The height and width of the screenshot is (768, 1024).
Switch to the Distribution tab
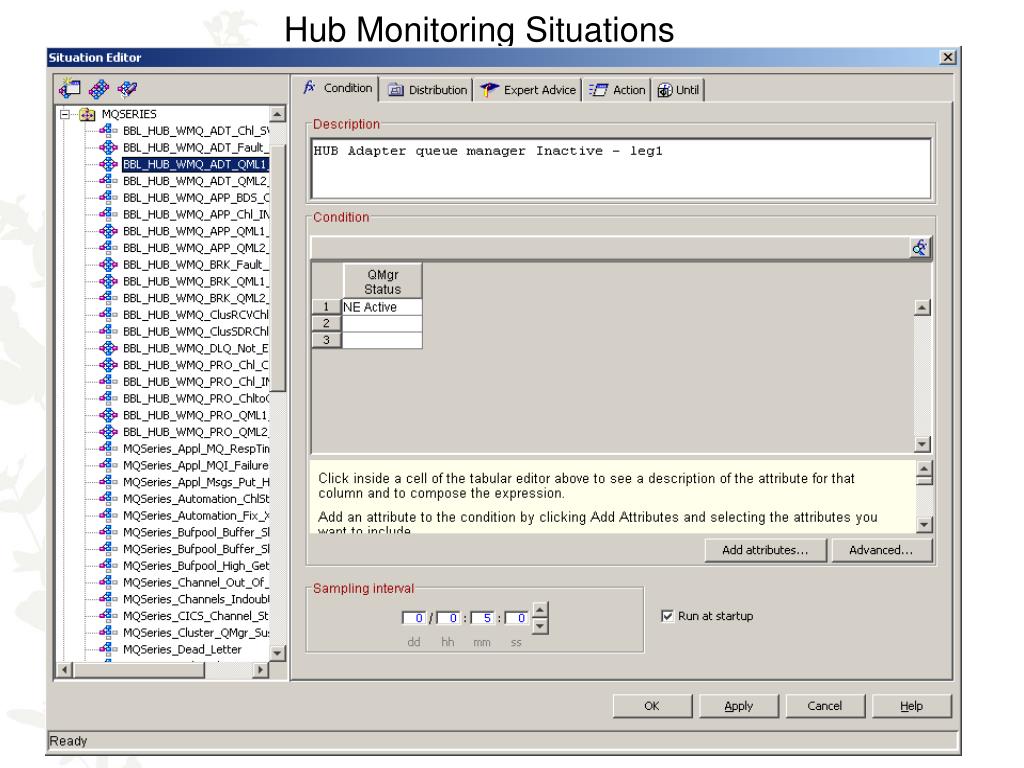(428, 90)
